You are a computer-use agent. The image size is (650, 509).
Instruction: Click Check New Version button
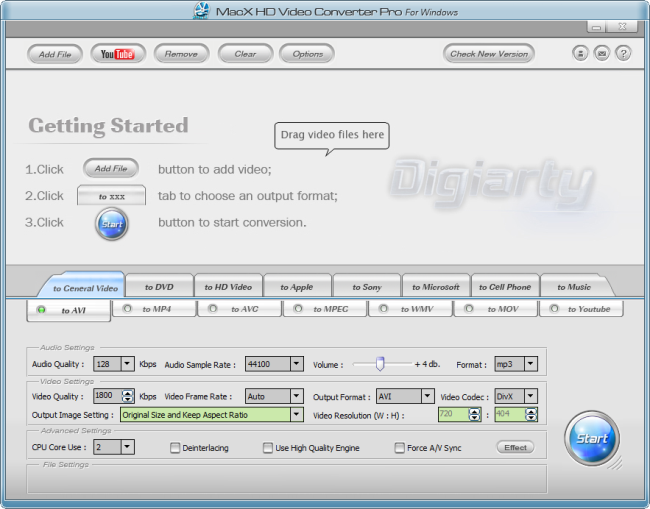point(489,54)
